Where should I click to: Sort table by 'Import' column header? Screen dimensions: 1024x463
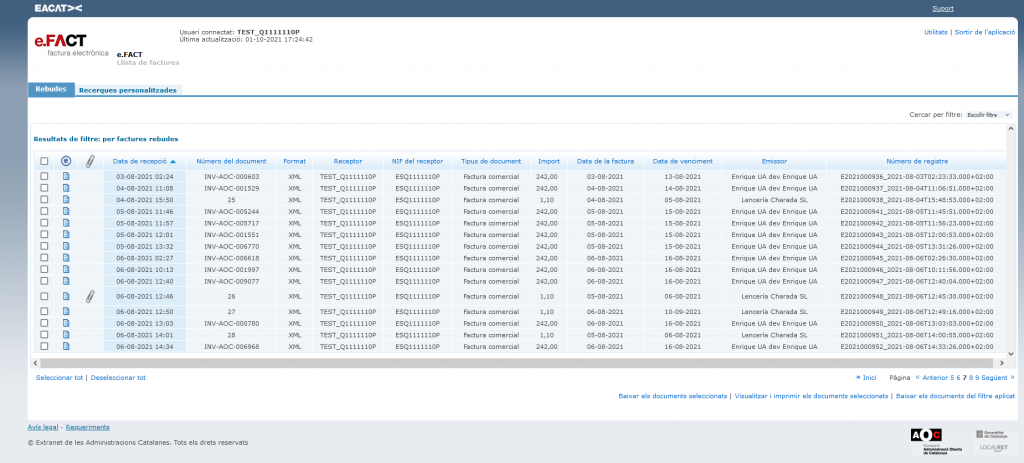coord(549,161)
